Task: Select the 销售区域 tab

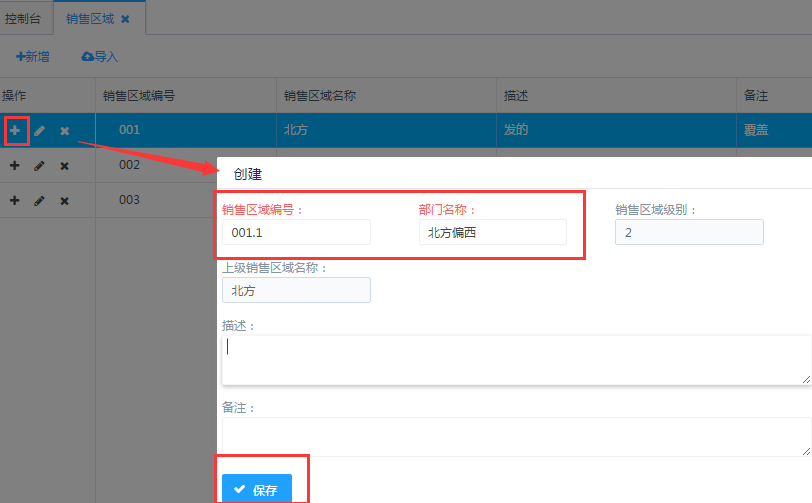Action: [x=90, y=19]
